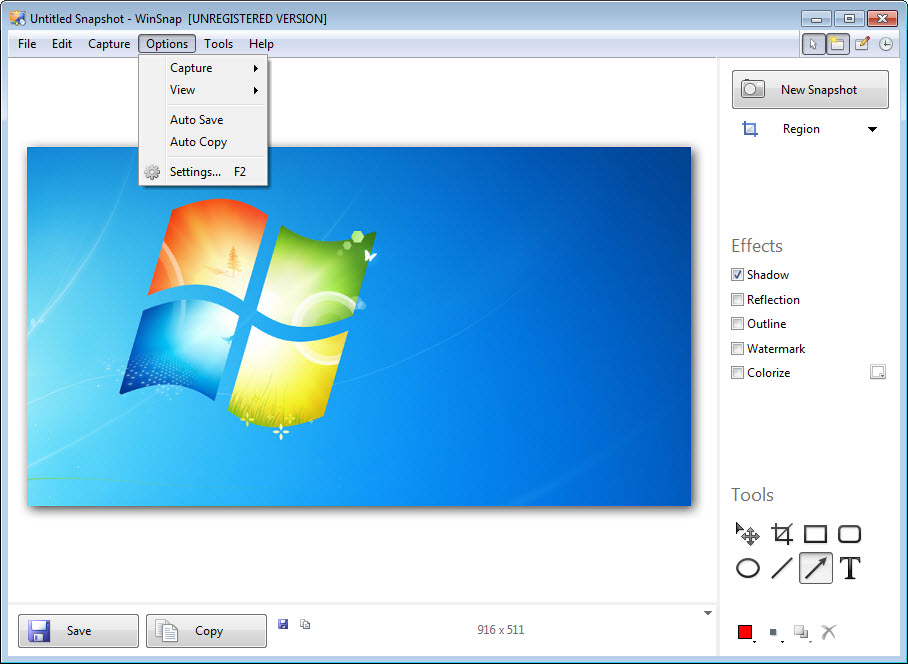The width and height of the screenshot is (908, 664).
Task: Close the open Options menu
Action: click(167, 44)
